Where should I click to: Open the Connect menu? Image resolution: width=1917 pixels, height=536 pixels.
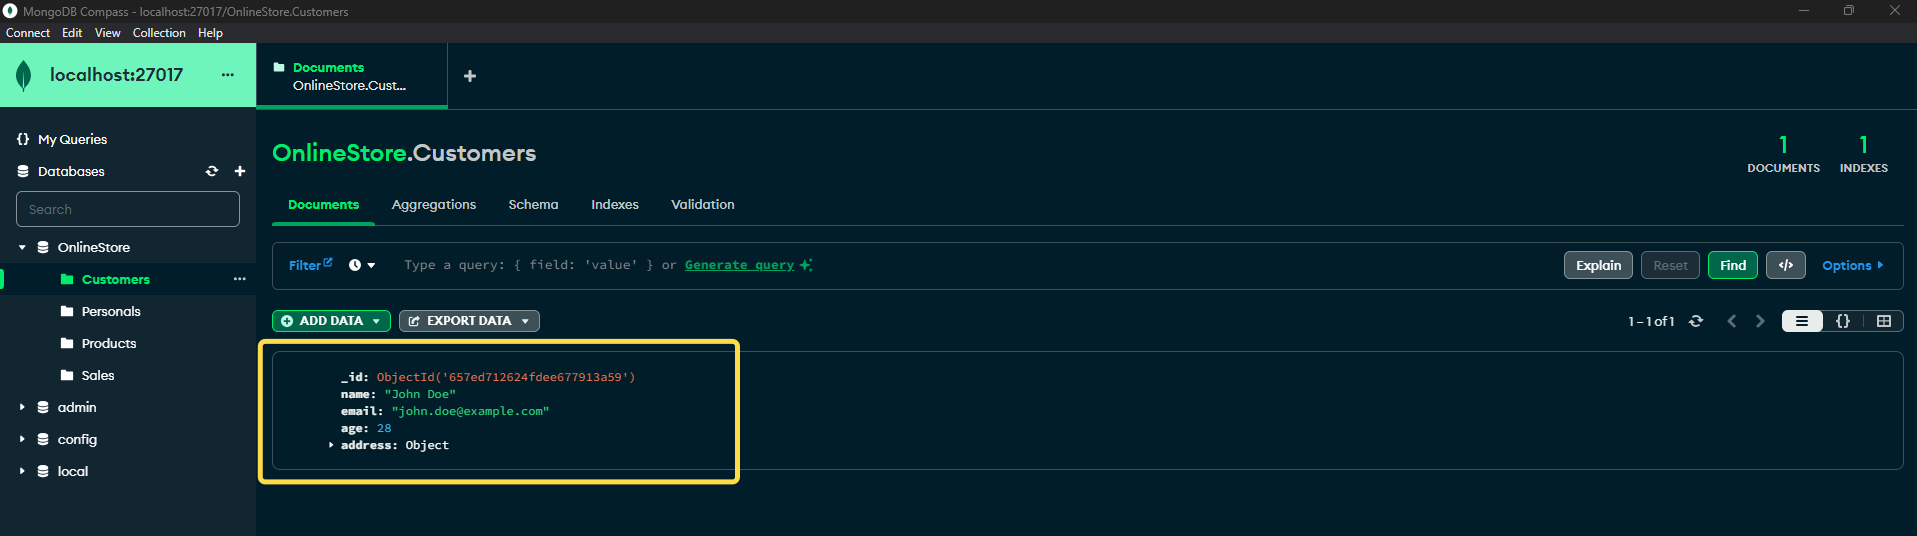pyautogui.click(x=28, y=33)
